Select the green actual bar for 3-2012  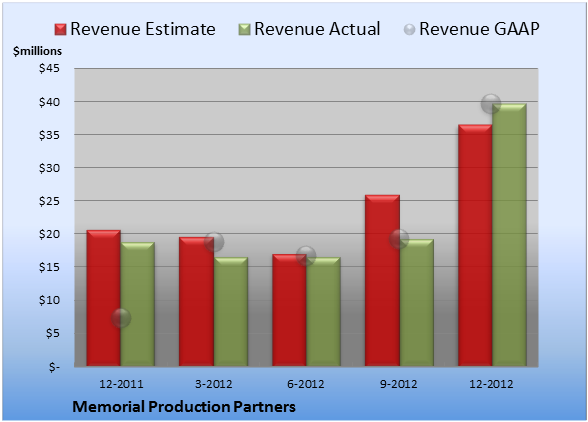231,312
